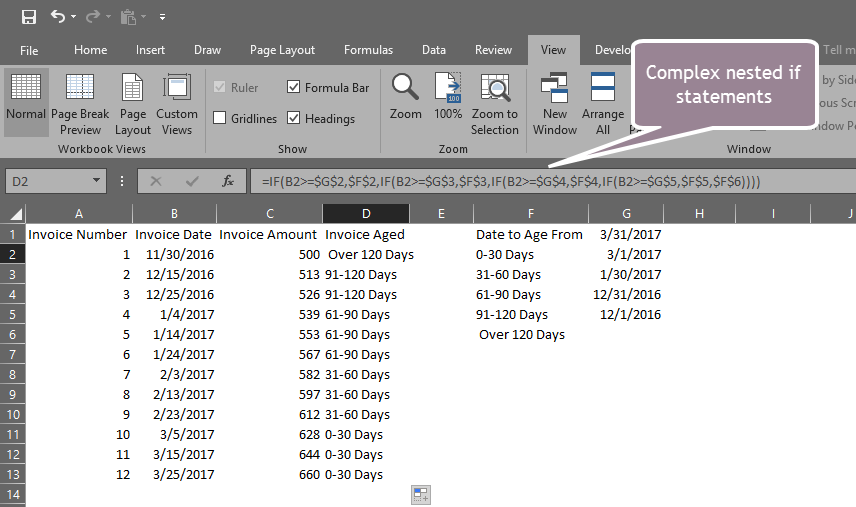
Task: Set zoom to 100%
Action: 448,98
